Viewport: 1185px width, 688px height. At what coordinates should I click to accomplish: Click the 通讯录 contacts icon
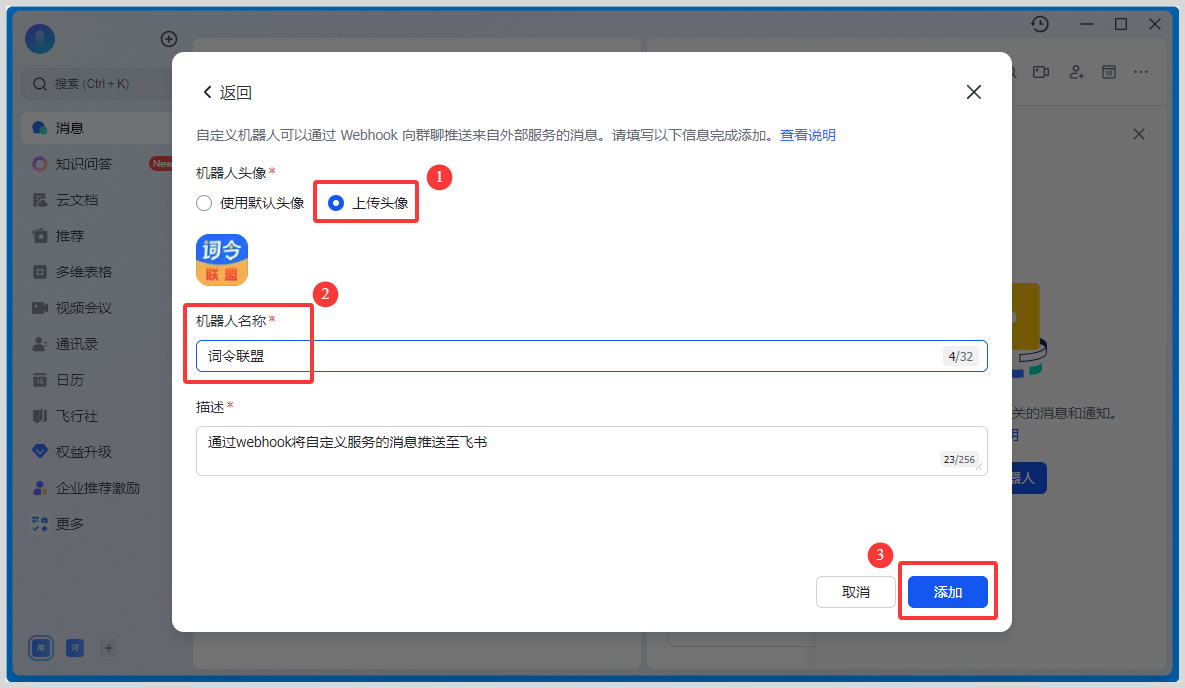pyautogui.click(x=40, y=344)
